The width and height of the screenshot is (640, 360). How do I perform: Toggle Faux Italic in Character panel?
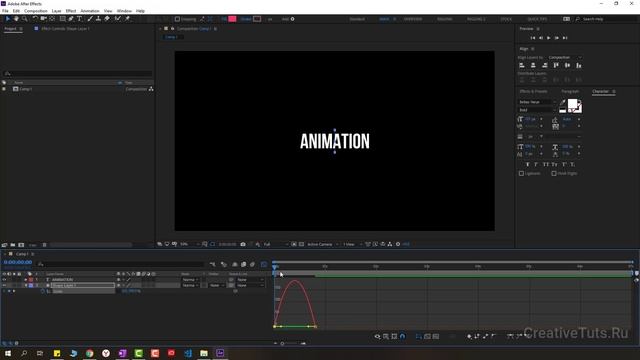pos(536,164)
